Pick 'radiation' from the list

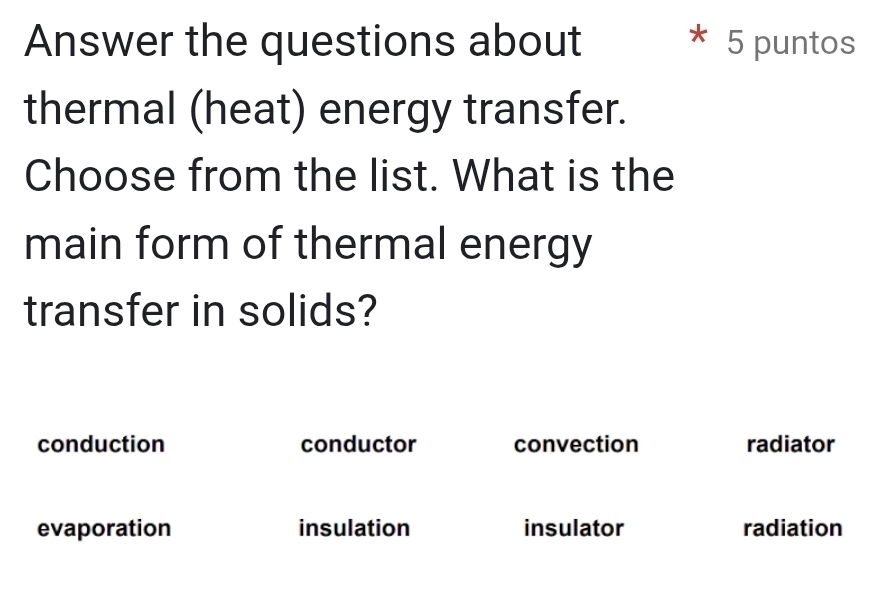792,528
